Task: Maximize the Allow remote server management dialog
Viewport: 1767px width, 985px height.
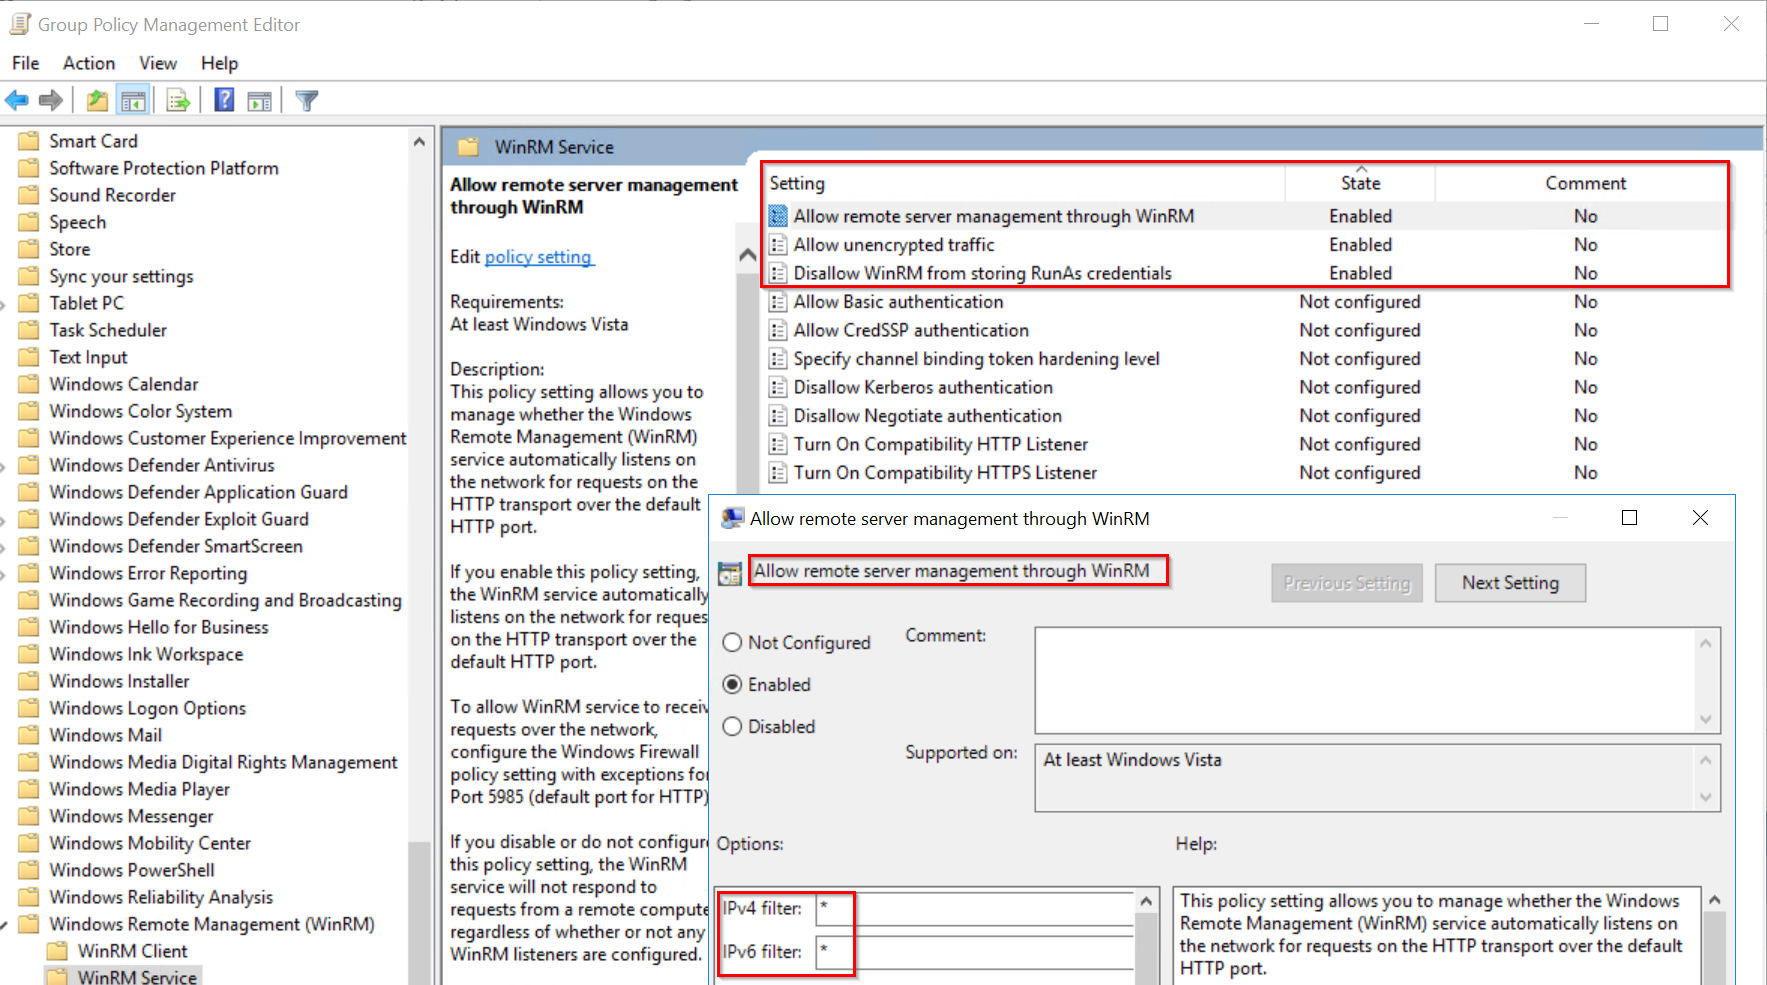Action: coord(1629,517)
